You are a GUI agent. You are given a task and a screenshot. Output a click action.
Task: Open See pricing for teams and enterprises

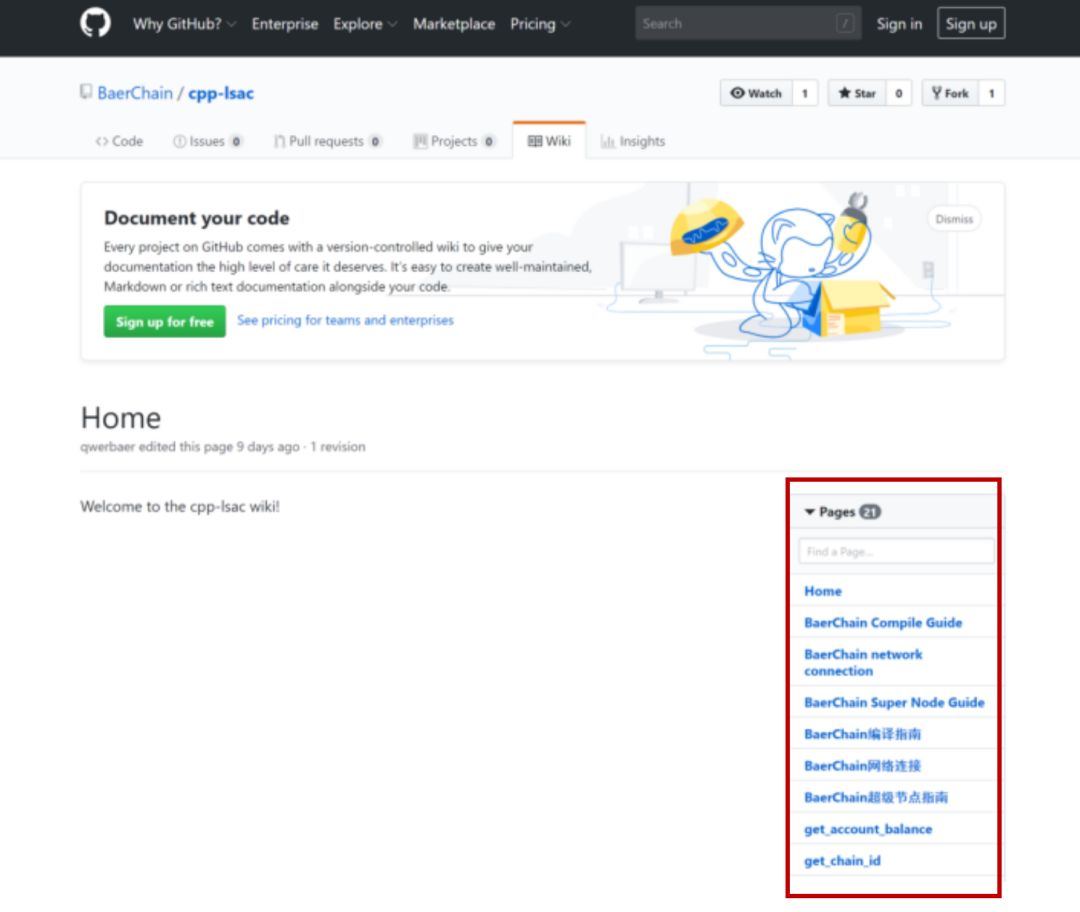pos(345,320)
